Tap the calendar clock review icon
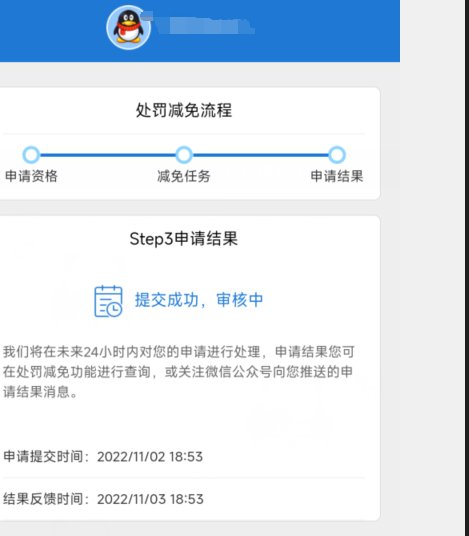 [x=108, y=301]
